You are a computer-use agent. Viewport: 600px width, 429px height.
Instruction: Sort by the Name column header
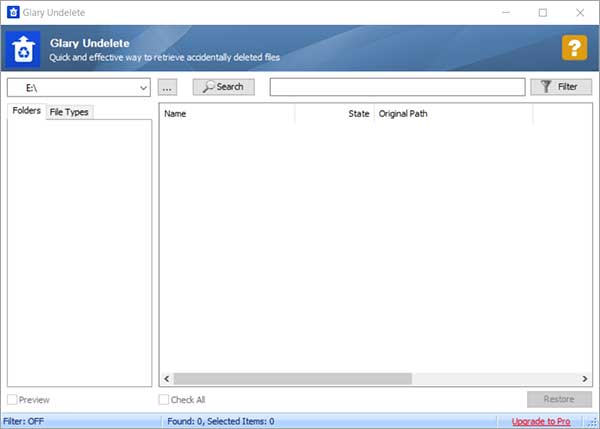(x=227, y=114)
